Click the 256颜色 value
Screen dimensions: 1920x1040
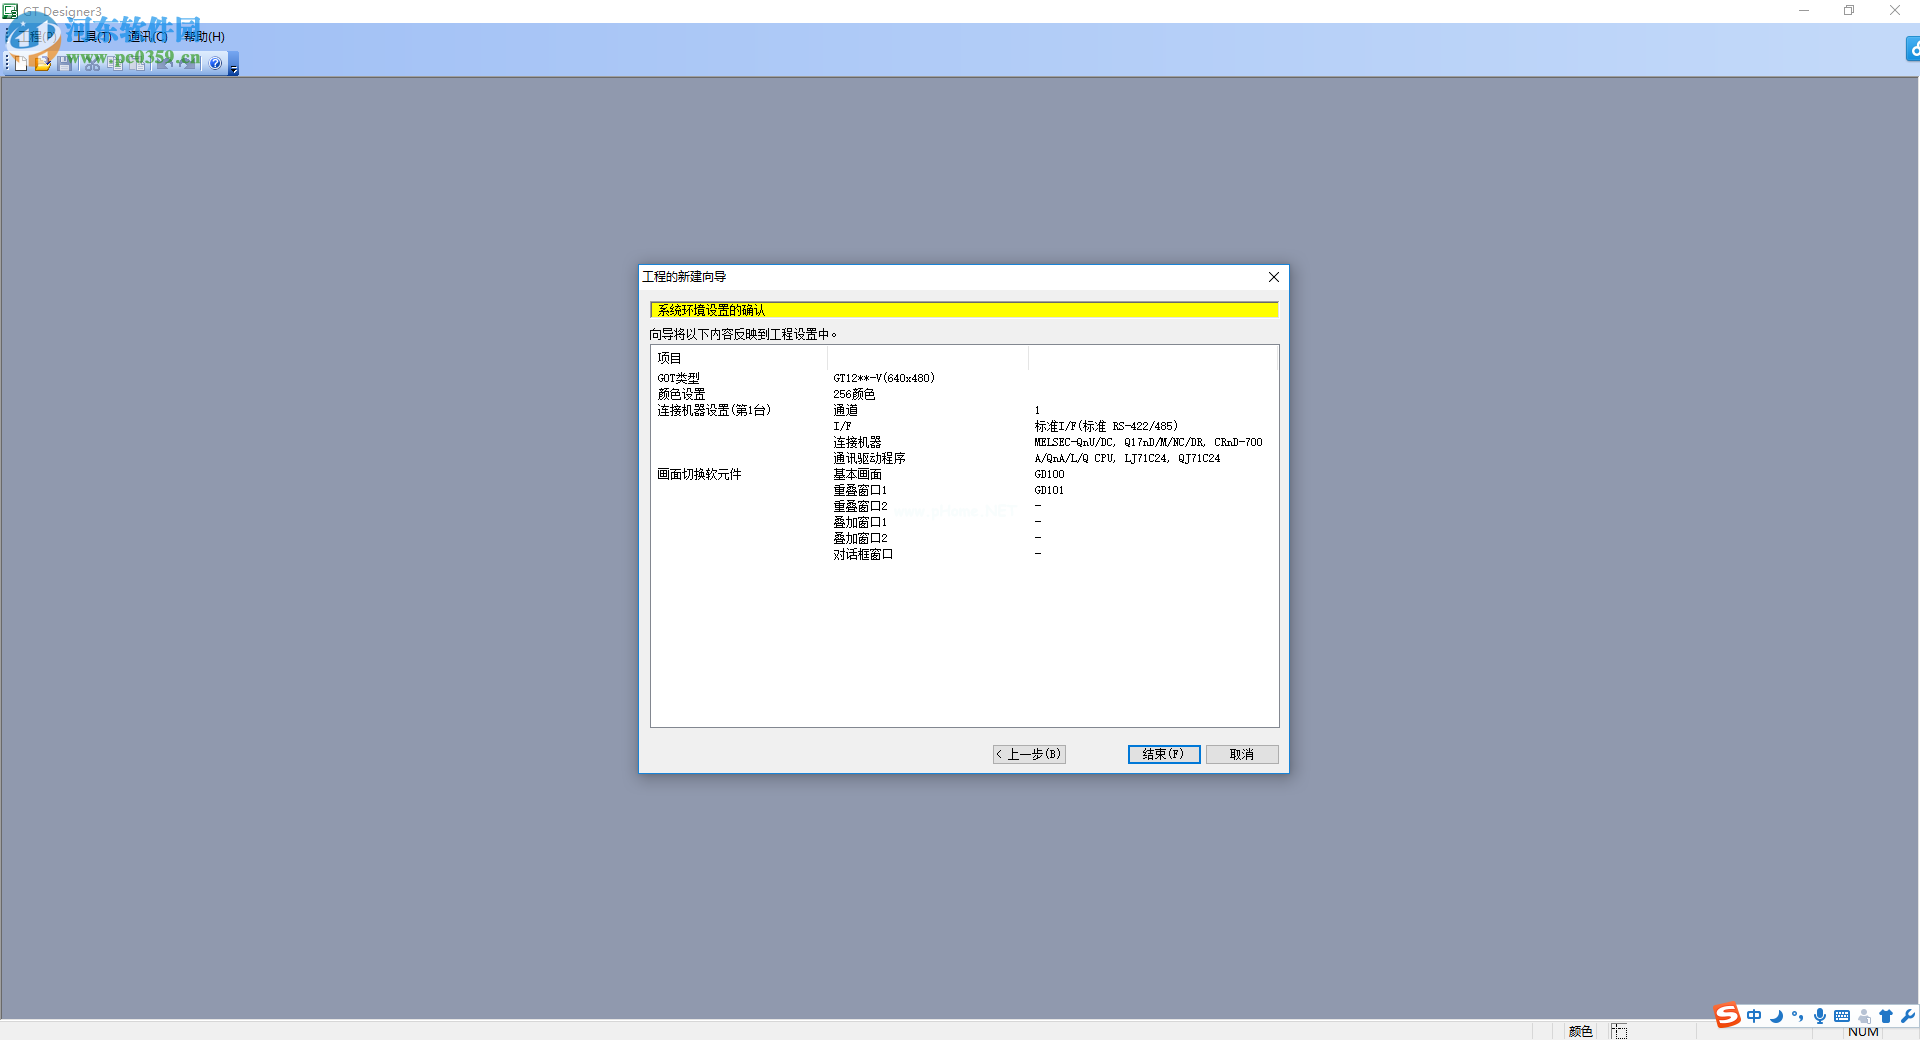click(x=854, y=394)
